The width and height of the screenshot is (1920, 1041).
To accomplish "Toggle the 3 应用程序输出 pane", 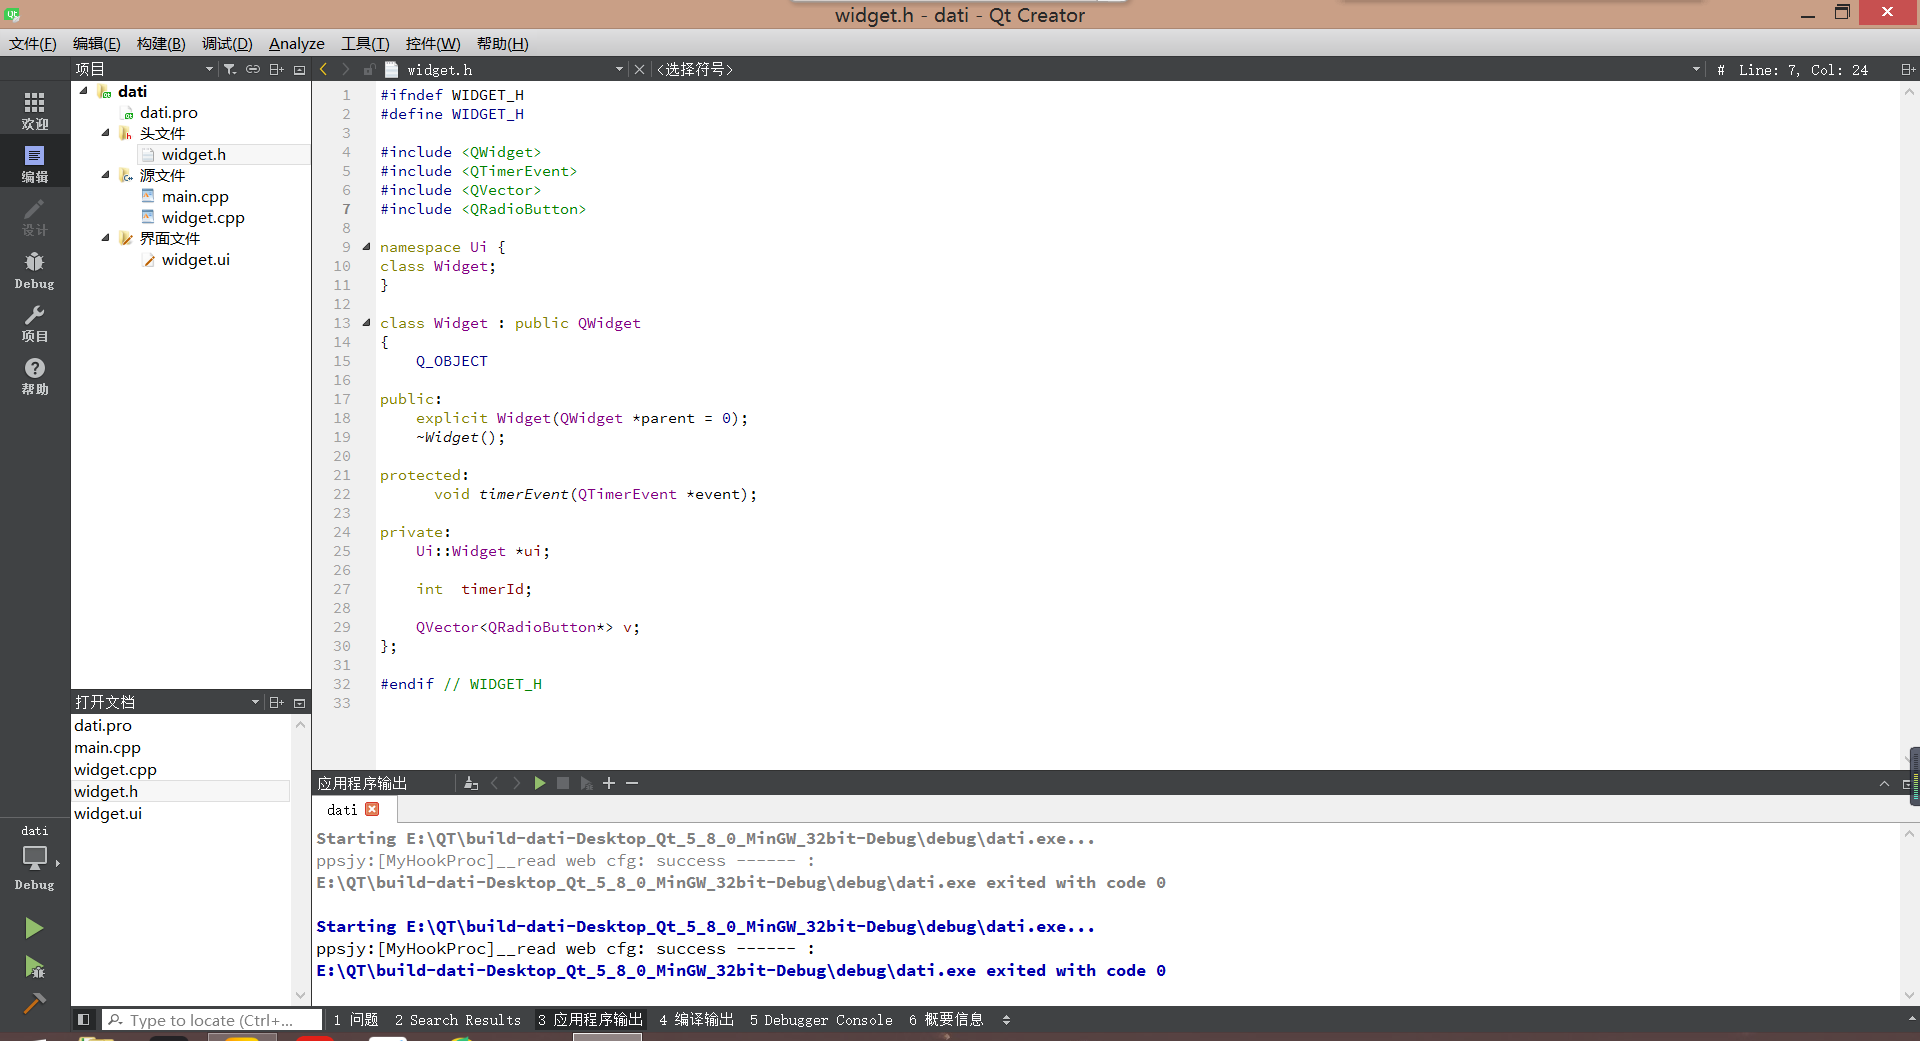I will click(x=590, y=1020).
